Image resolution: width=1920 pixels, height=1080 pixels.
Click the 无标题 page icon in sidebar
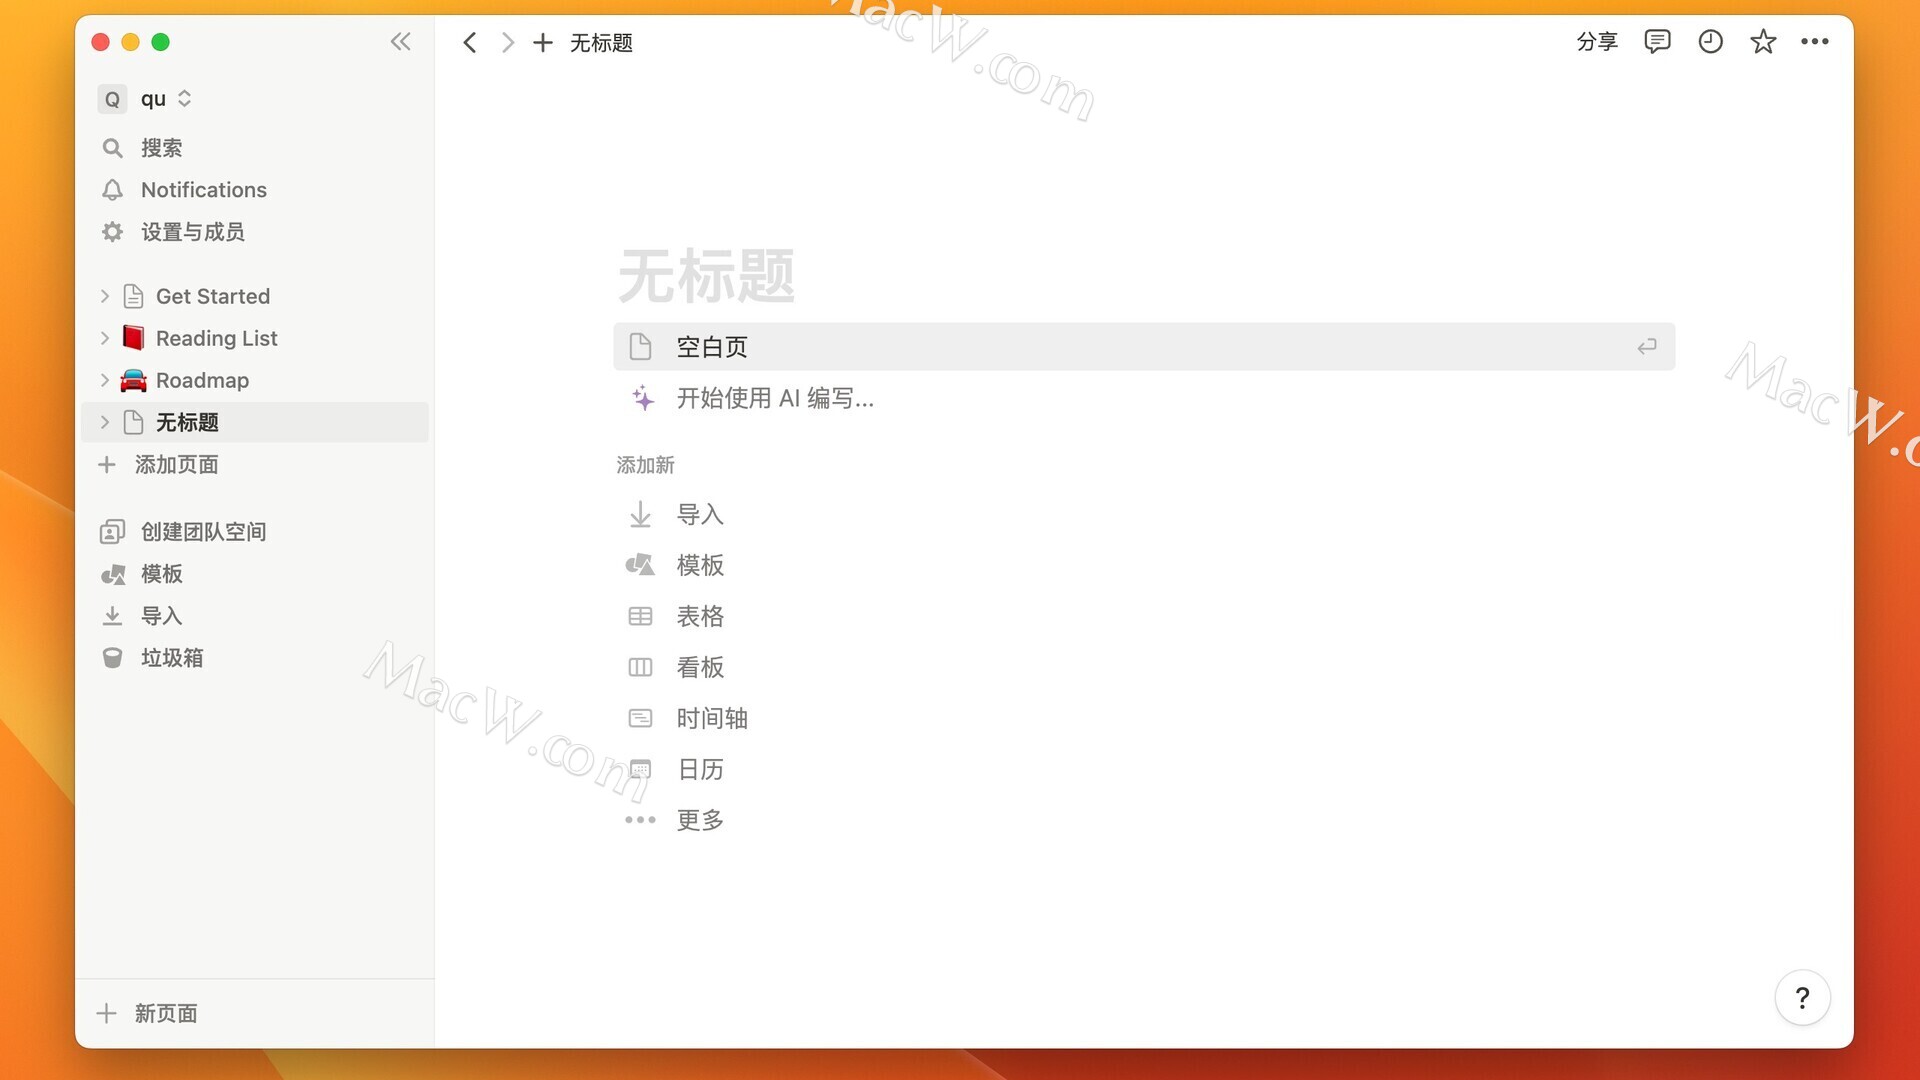pos(133,422)
